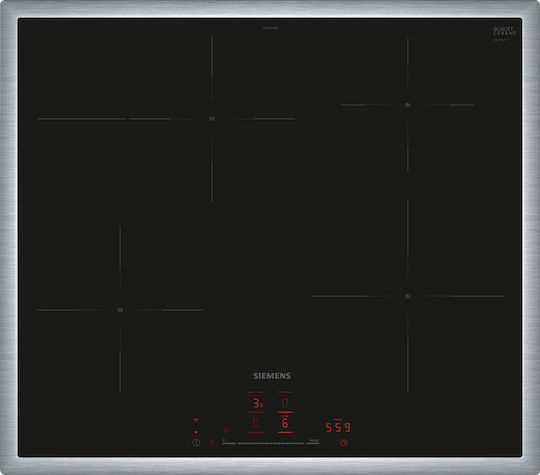
Task: Tap the 5:59 timer display
Action: (338, 427)
